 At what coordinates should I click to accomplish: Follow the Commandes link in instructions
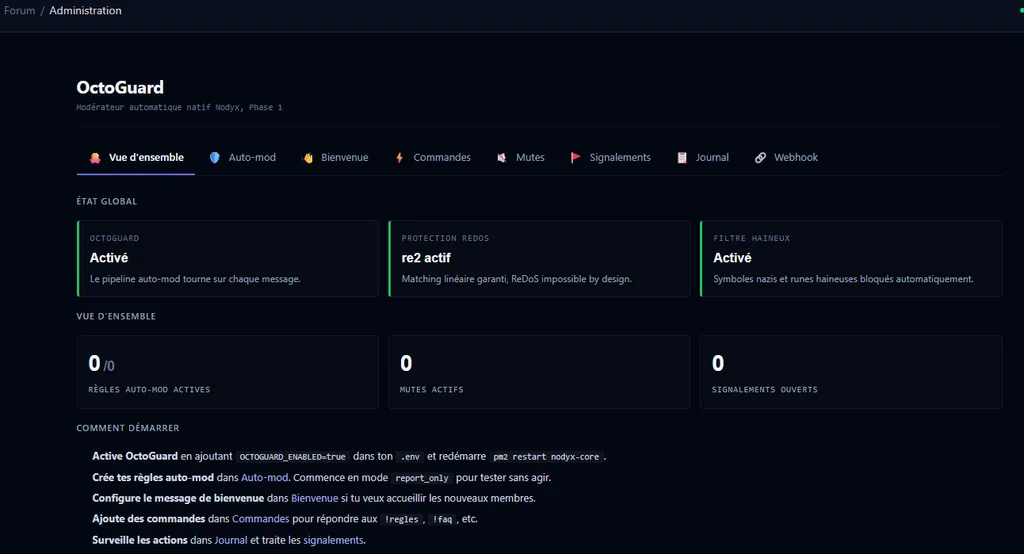click(x=261, y=519)
